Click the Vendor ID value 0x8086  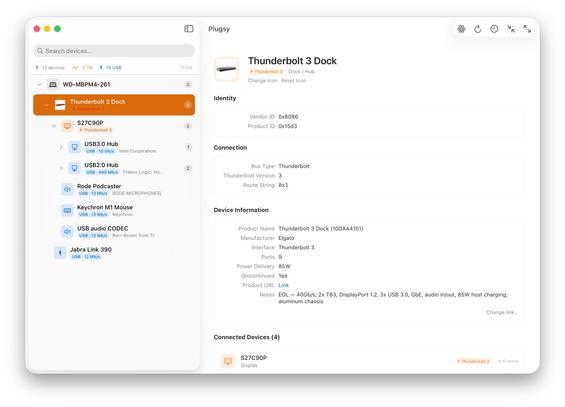click(288, 117)
